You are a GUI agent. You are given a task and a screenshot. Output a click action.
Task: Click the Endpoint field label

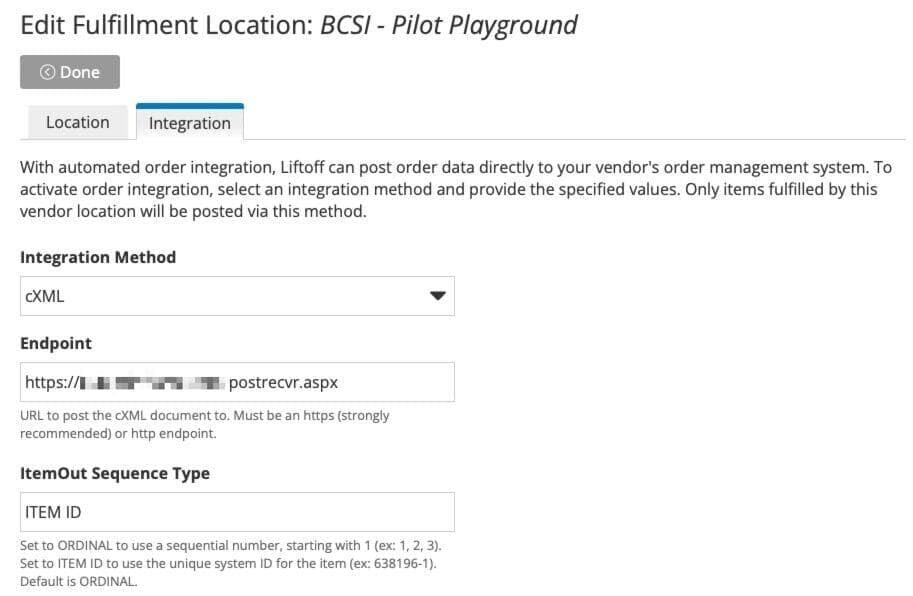point(56,343)
